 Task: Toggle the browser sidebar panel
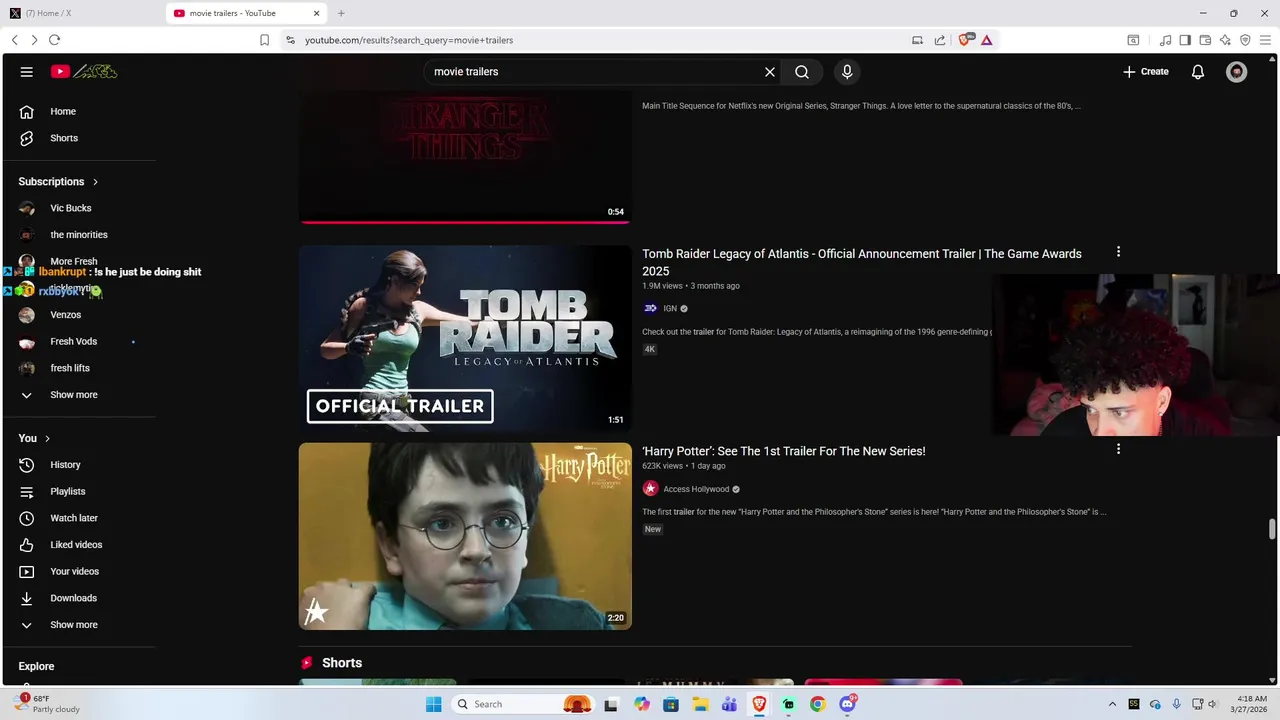(x=1185, y=40)
